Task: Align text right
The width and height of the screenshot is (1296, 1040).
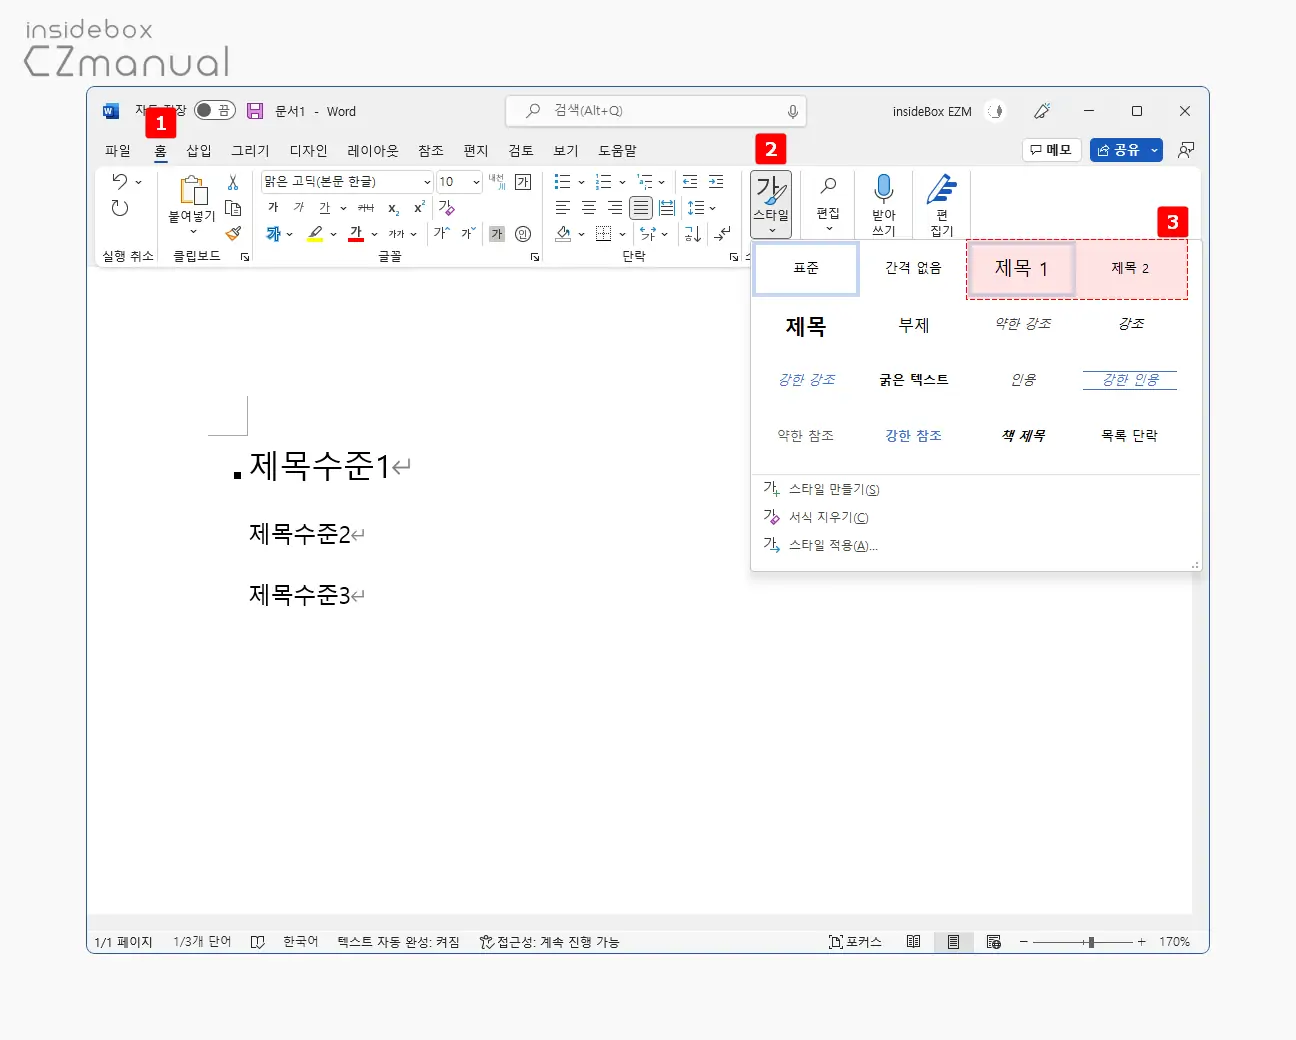Action: (x=615, y=208)
